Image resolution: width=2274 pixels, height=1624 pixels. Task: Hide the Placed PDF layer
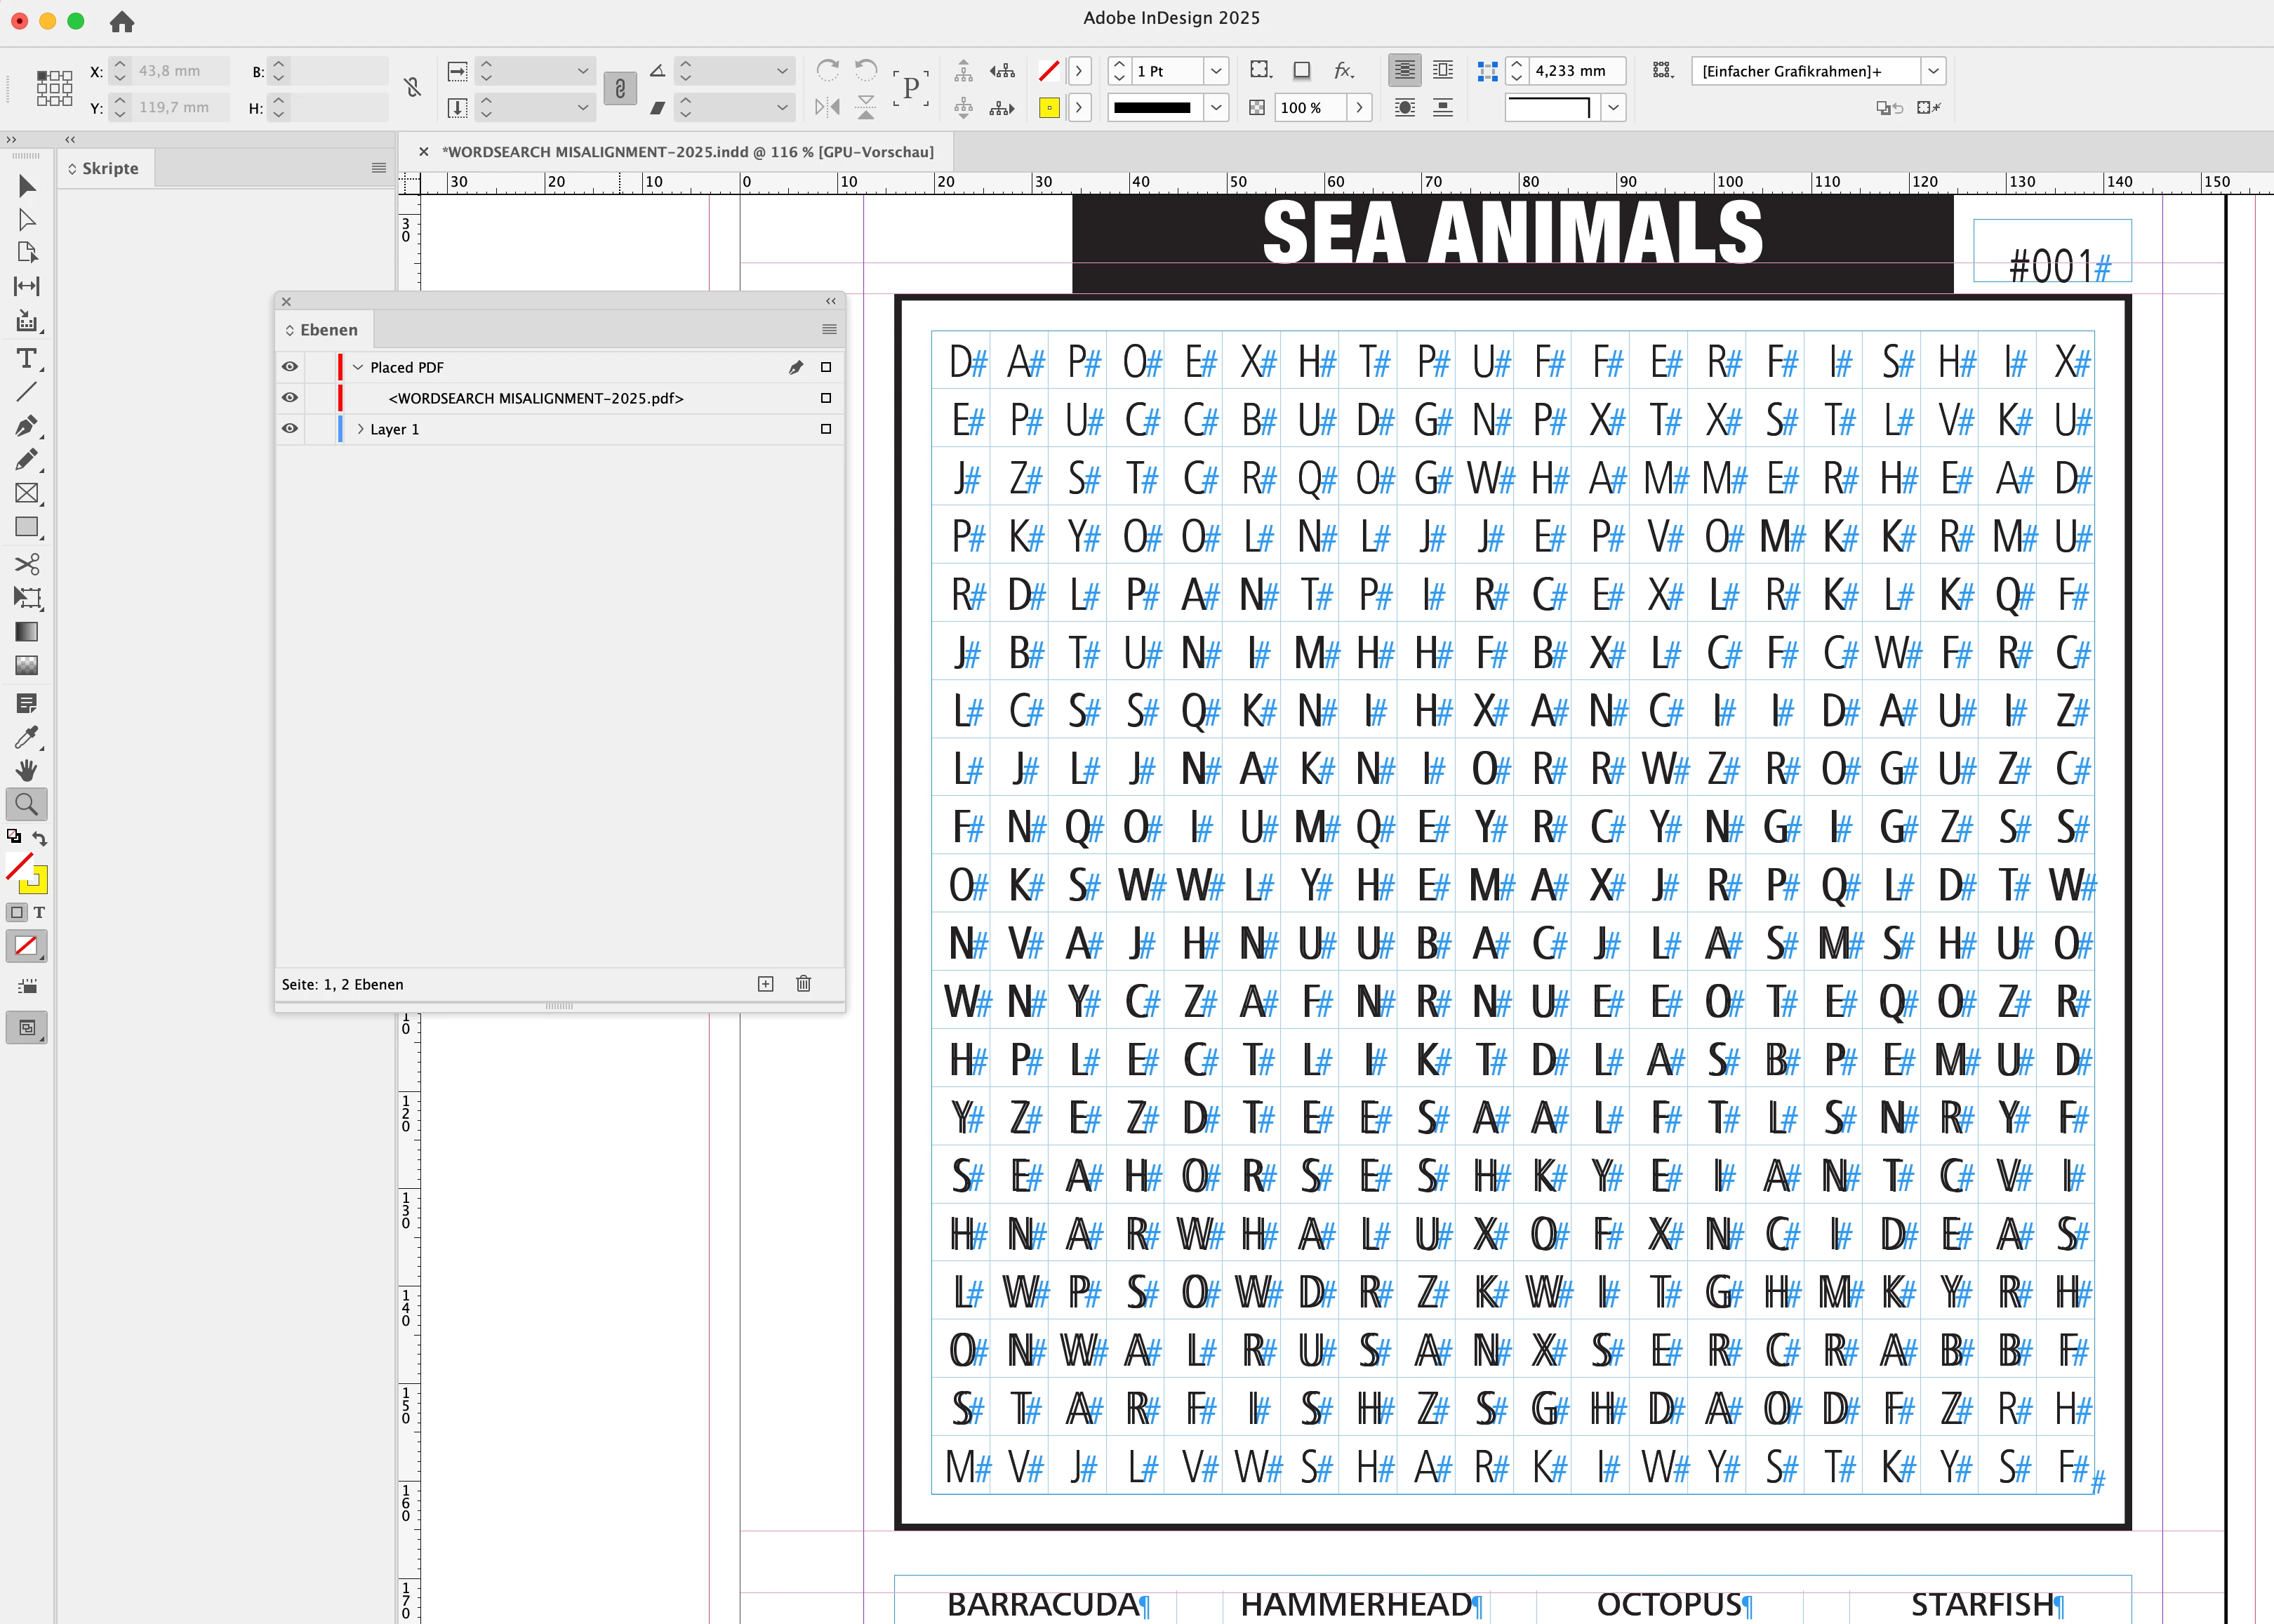290,367
